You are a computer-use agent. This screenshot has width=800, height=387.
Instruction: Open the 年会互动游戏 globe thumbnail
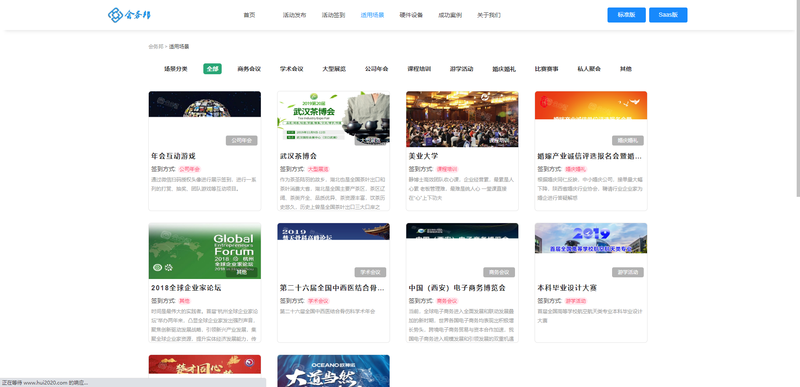point(205,104)
